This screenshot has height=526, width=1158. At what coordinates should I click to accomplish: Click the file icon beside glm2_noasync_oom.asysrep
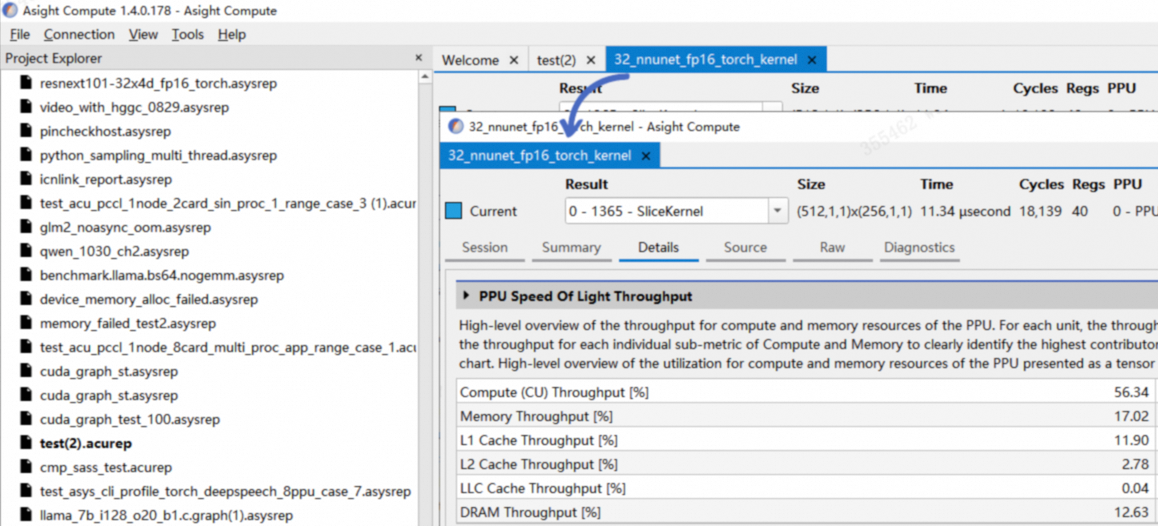[x=27, y=228]
